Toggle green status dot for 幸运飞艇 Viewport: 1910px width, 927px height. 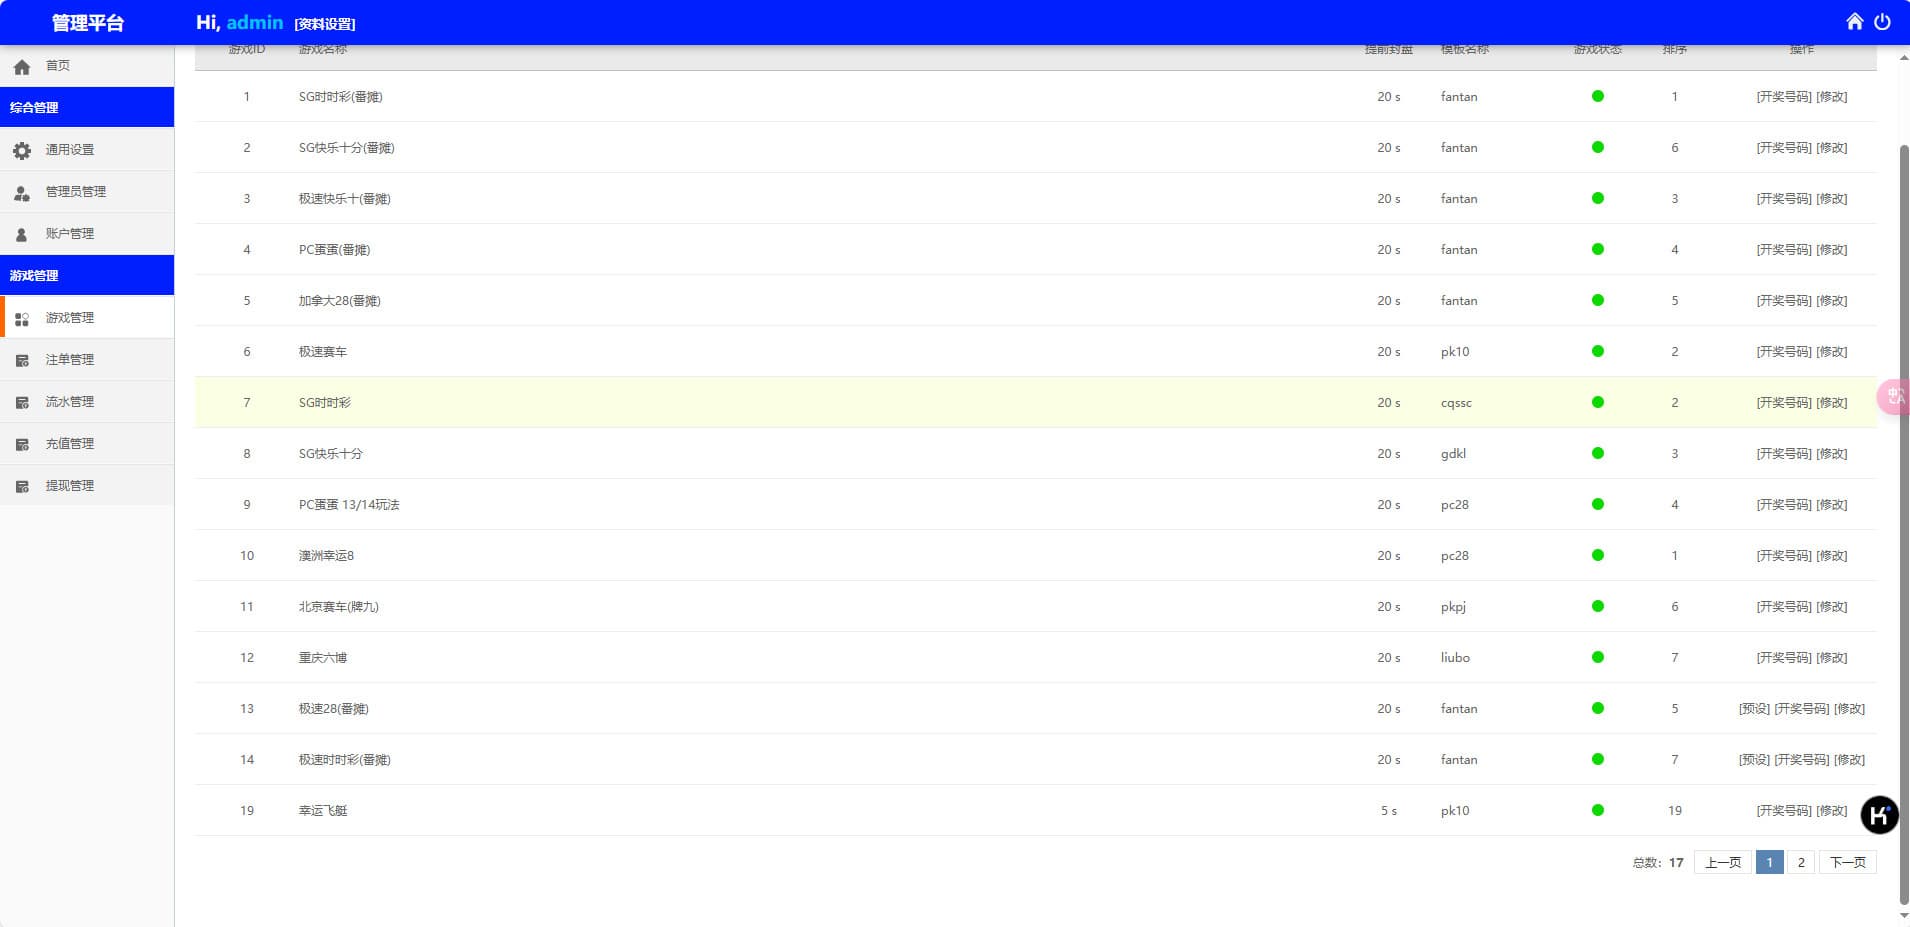point(1597,811)
